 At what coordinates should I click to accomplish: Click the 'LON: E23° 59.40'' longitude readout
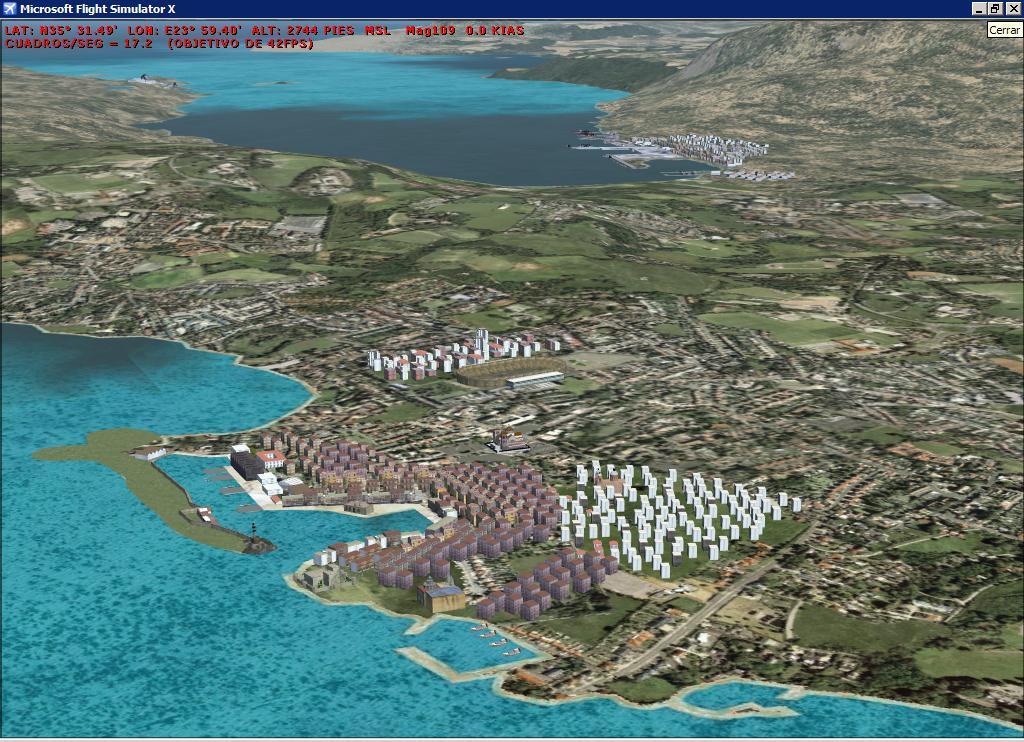pyautogui.click(x=184, y=31)
